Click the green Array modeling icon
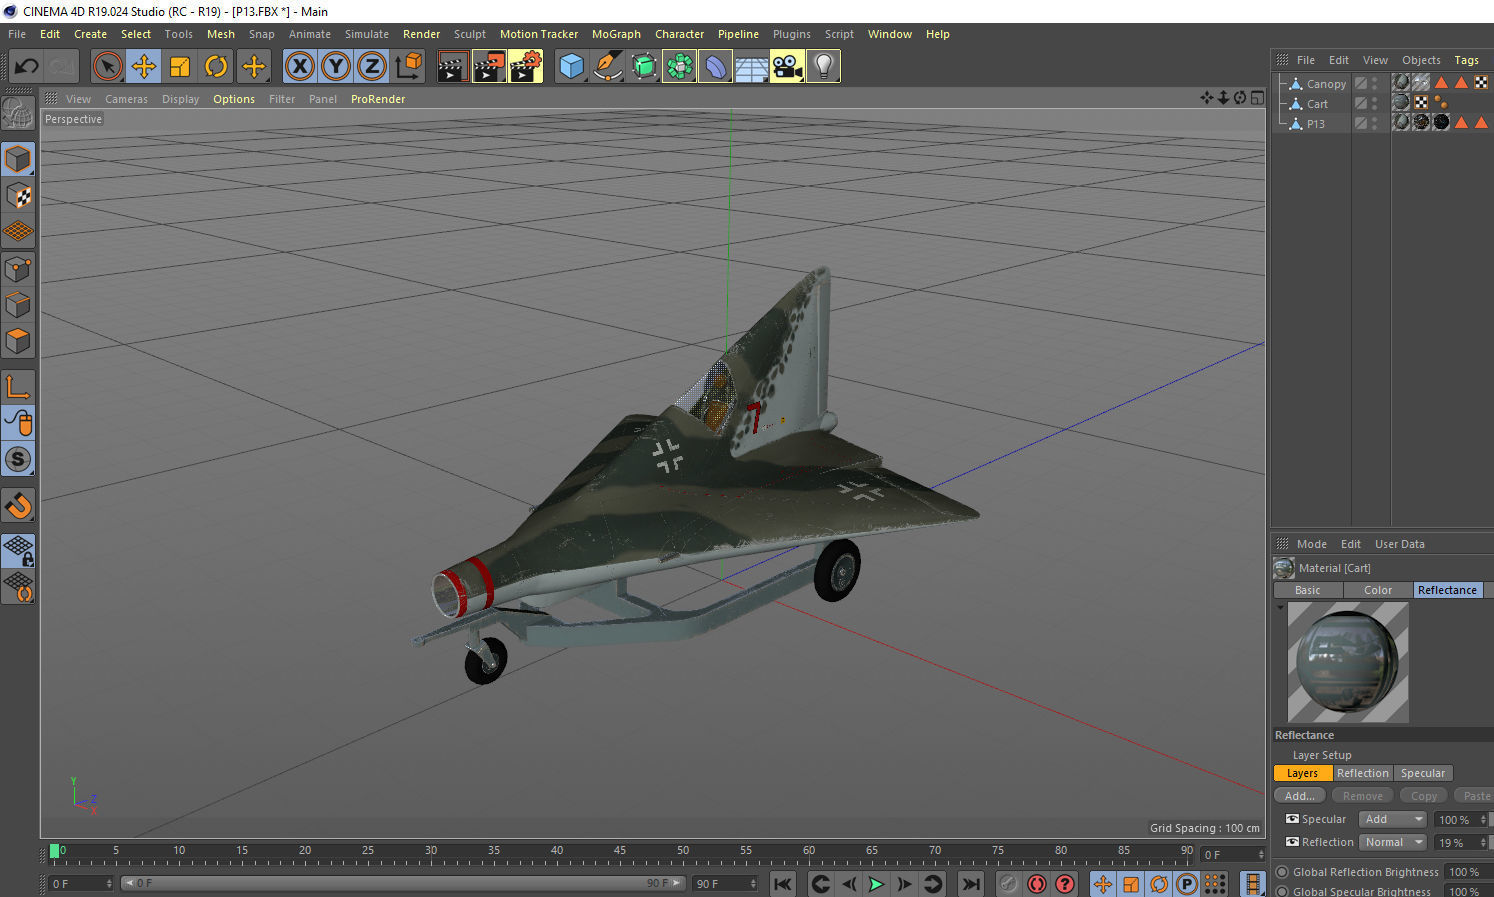Screen dimensions: 1494x897 click(x=679, y=67)
